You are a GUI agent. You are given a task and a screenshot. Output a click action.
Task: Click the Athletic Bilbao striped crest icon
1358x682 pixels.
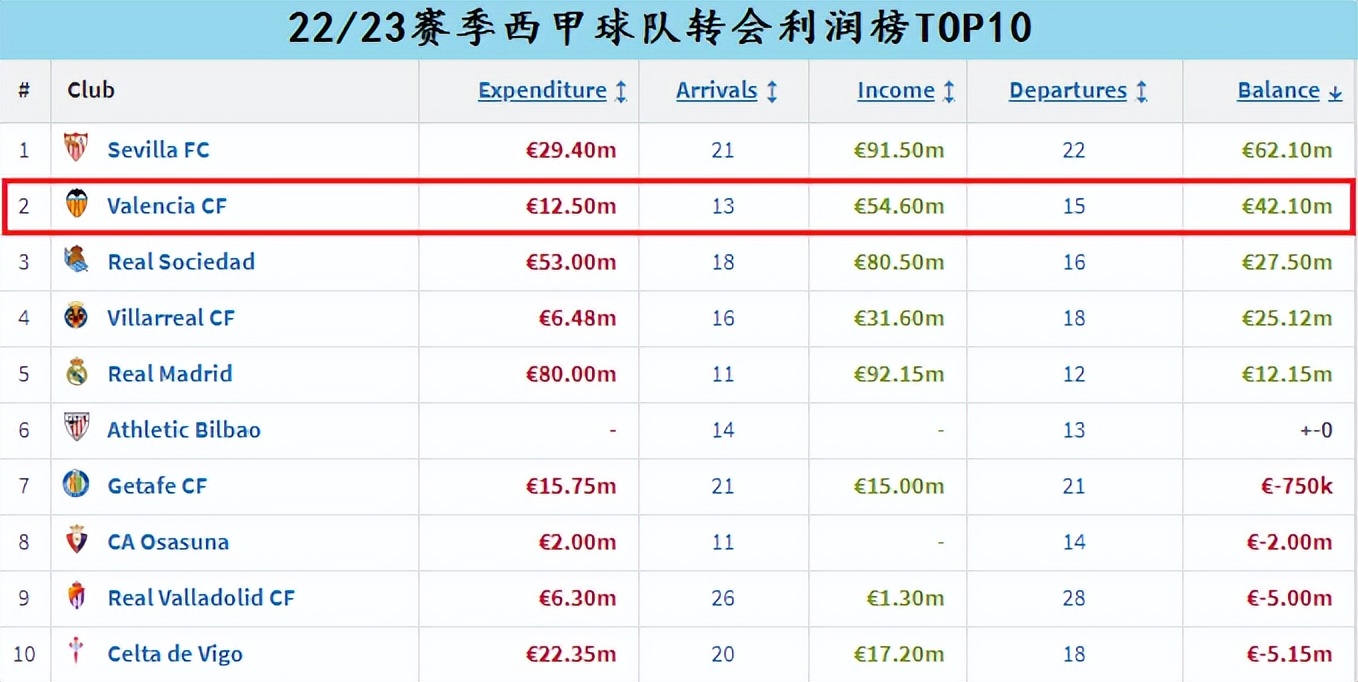pos(76,428)
